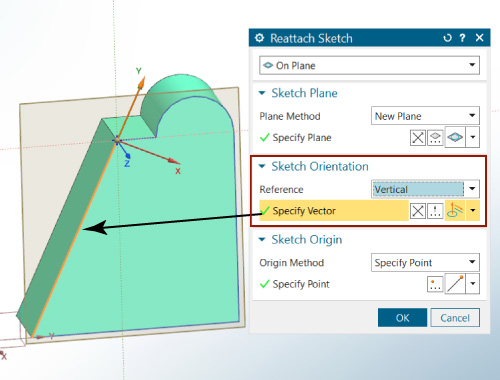Collapse the Sketch Plane section

coord(262,93)
